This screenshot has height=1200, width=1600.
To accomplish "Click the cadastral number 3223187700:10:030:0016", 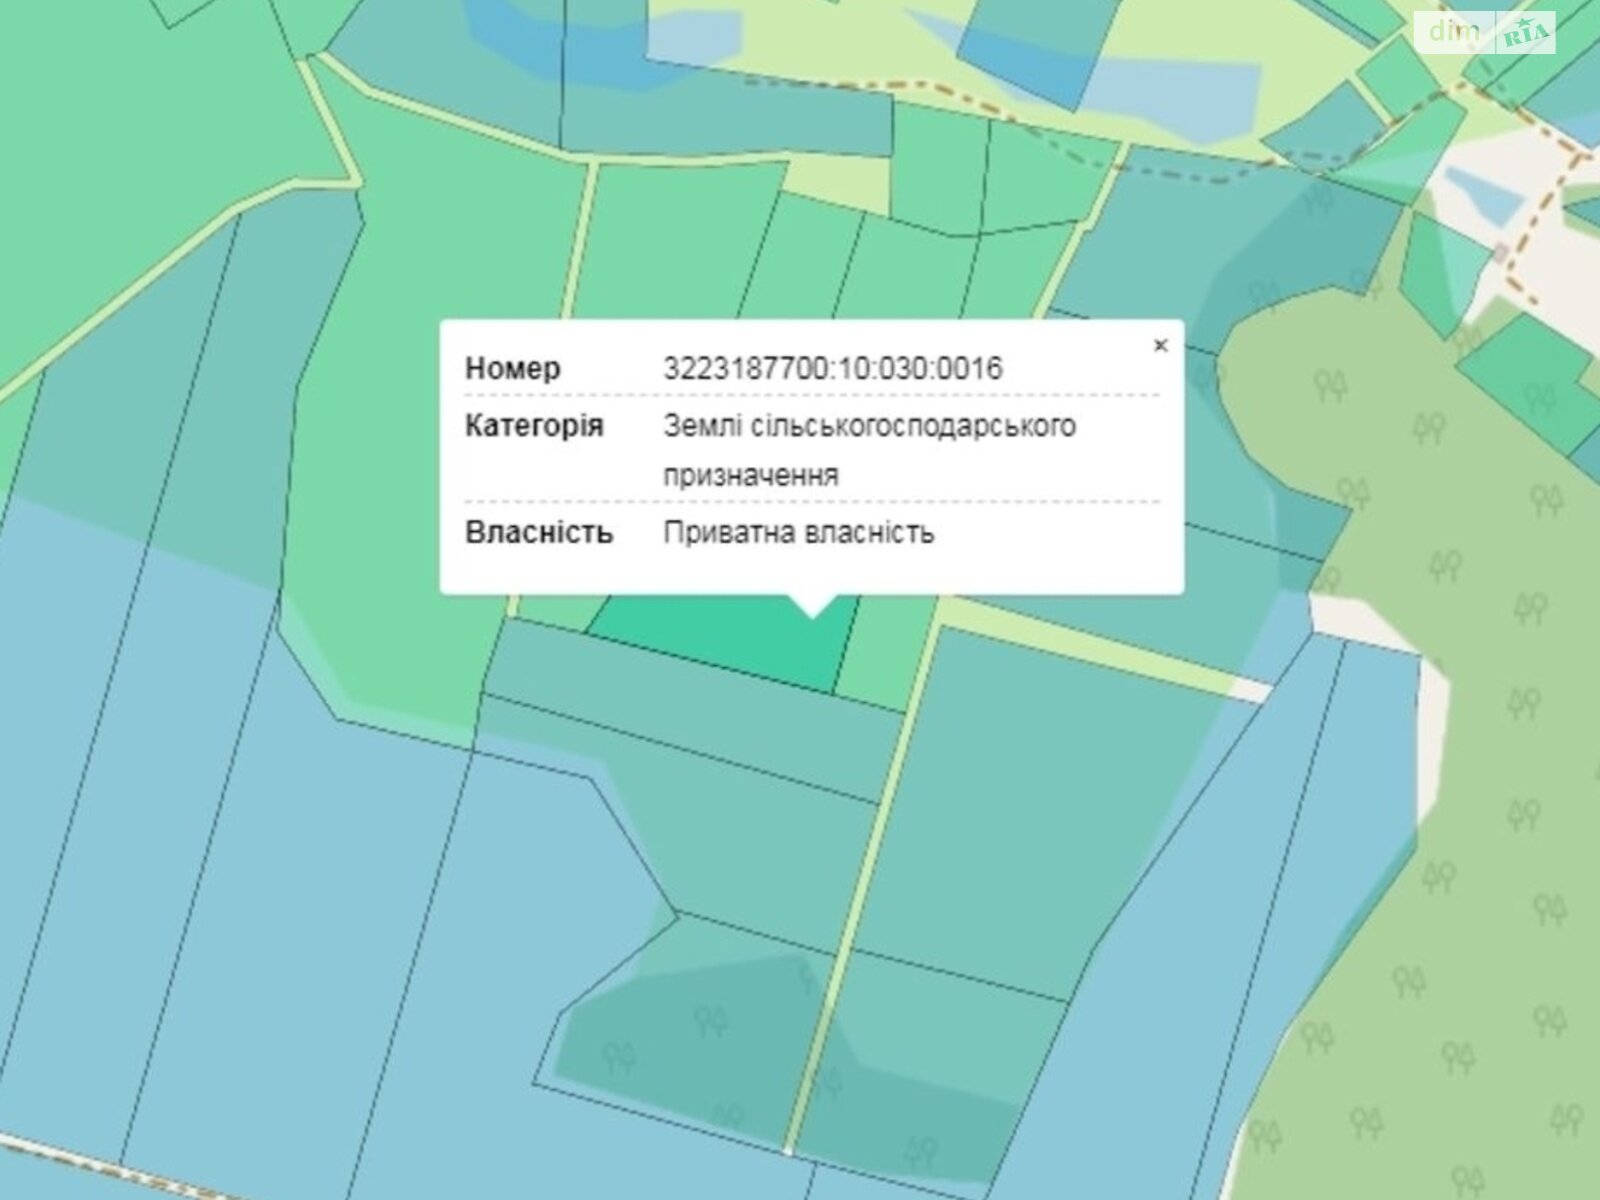I will click(x=833, y=369).
